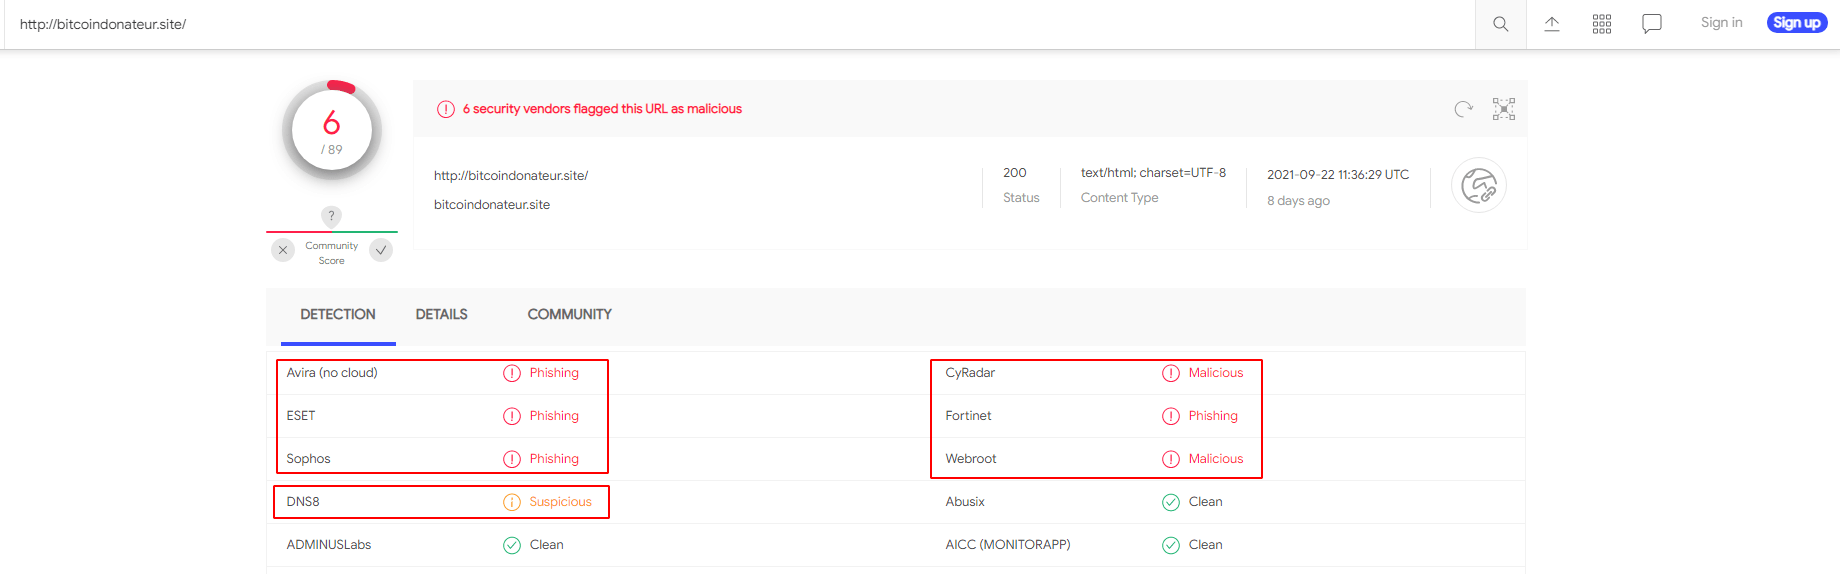This screenshot has width=1840, height=574.
Task: Switch to the DETAILS tab
Action: click(x=442, y=315)
